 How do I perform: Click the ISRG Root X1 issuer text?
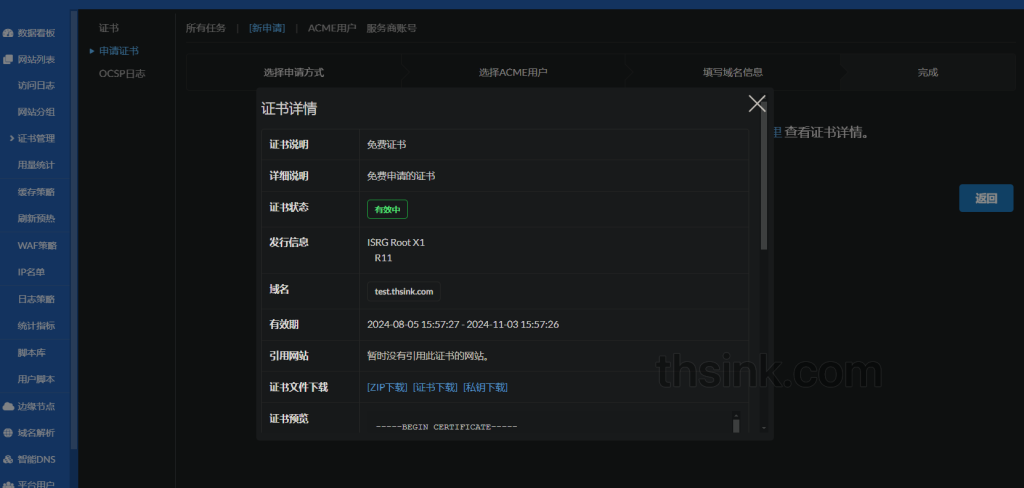pos(396,242)
